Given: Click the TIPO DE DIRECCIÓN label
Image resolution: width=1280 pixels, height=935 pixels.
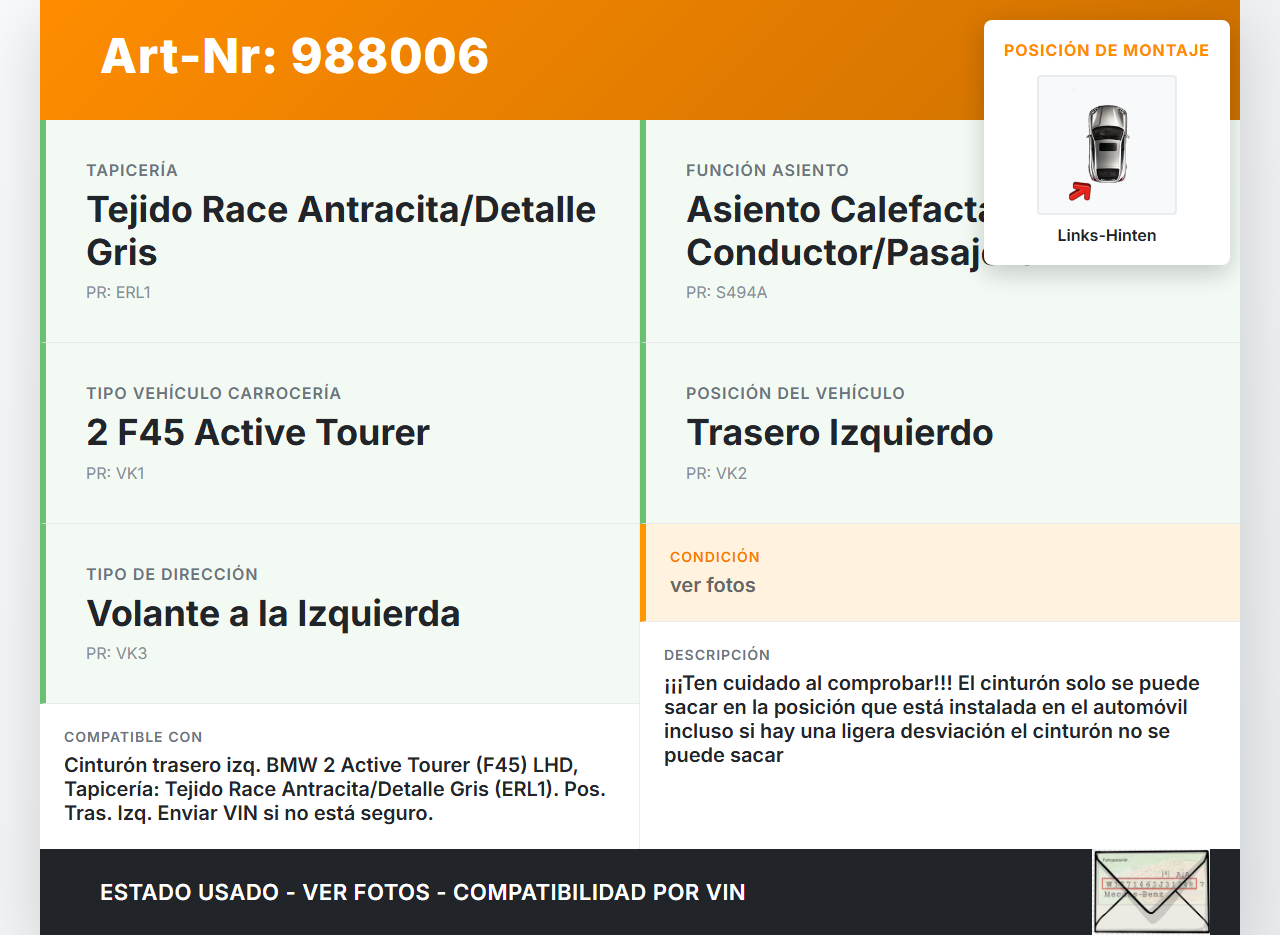Looking at the screenshot, I should click(172, 575).
